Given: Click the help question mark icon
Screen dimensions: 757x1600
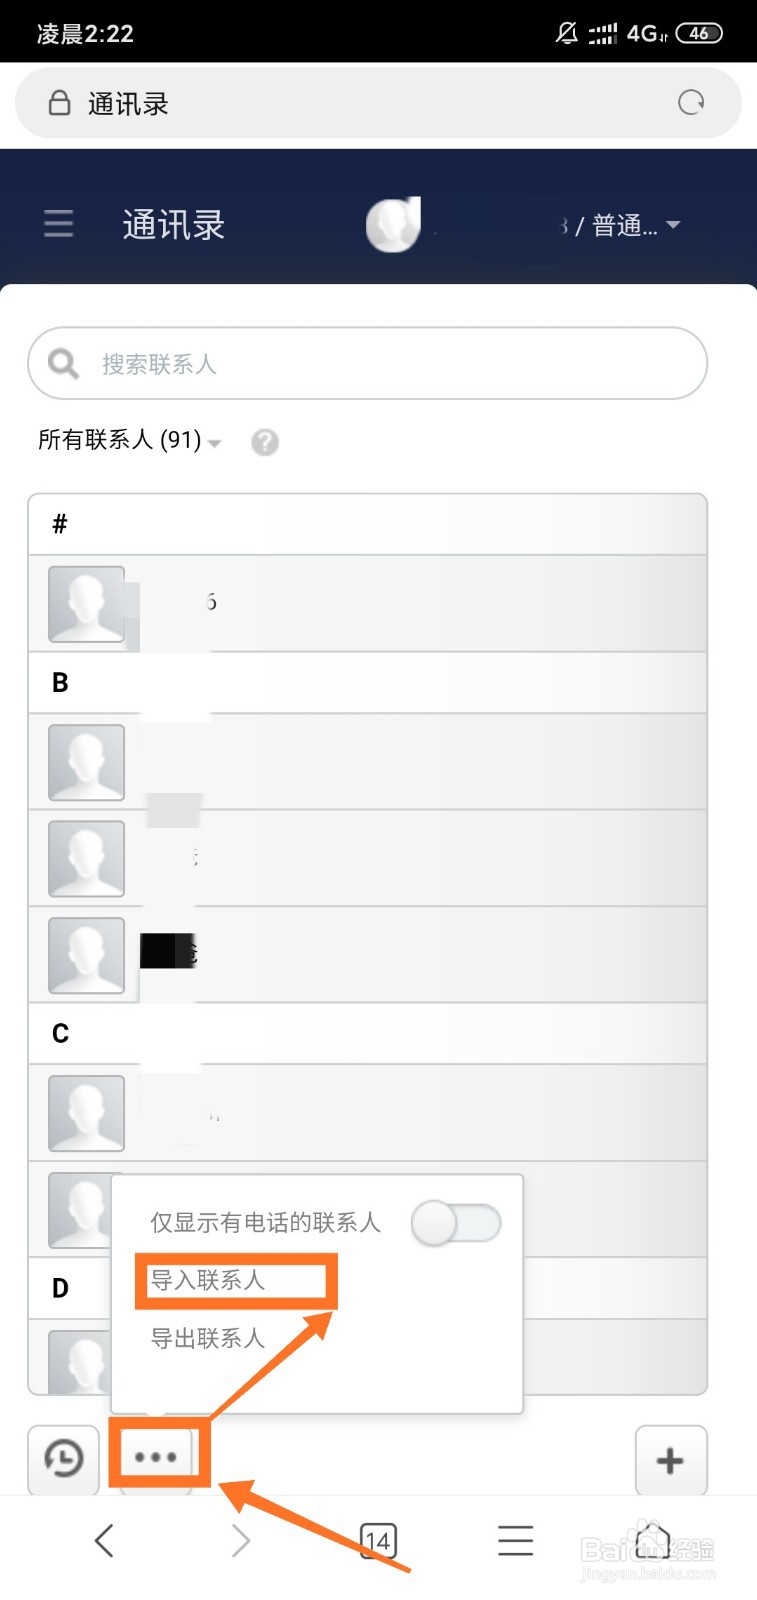Looking at the screenshot, I should click(264, 442).
